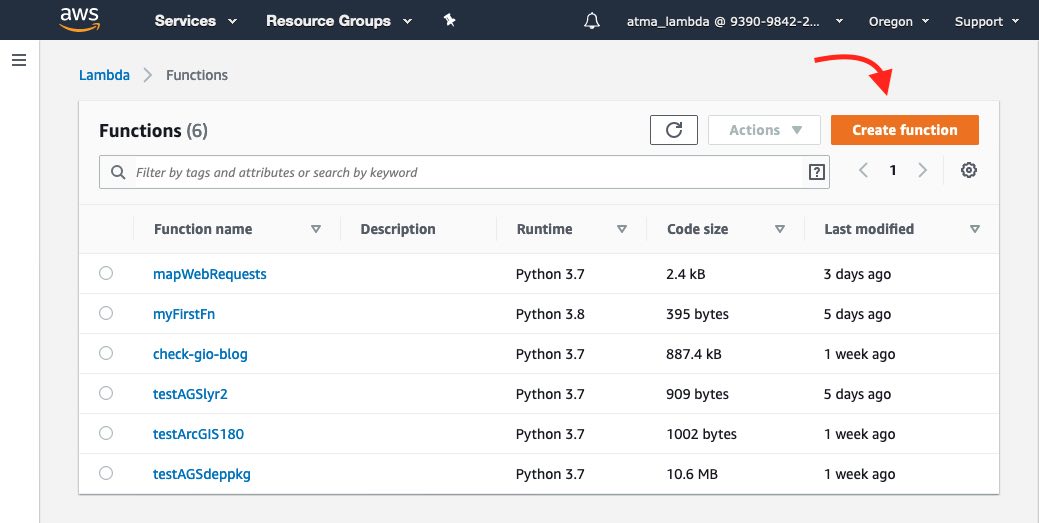
Task: Sort by Last modified column arrow
Action: click(x=975, y=229)
